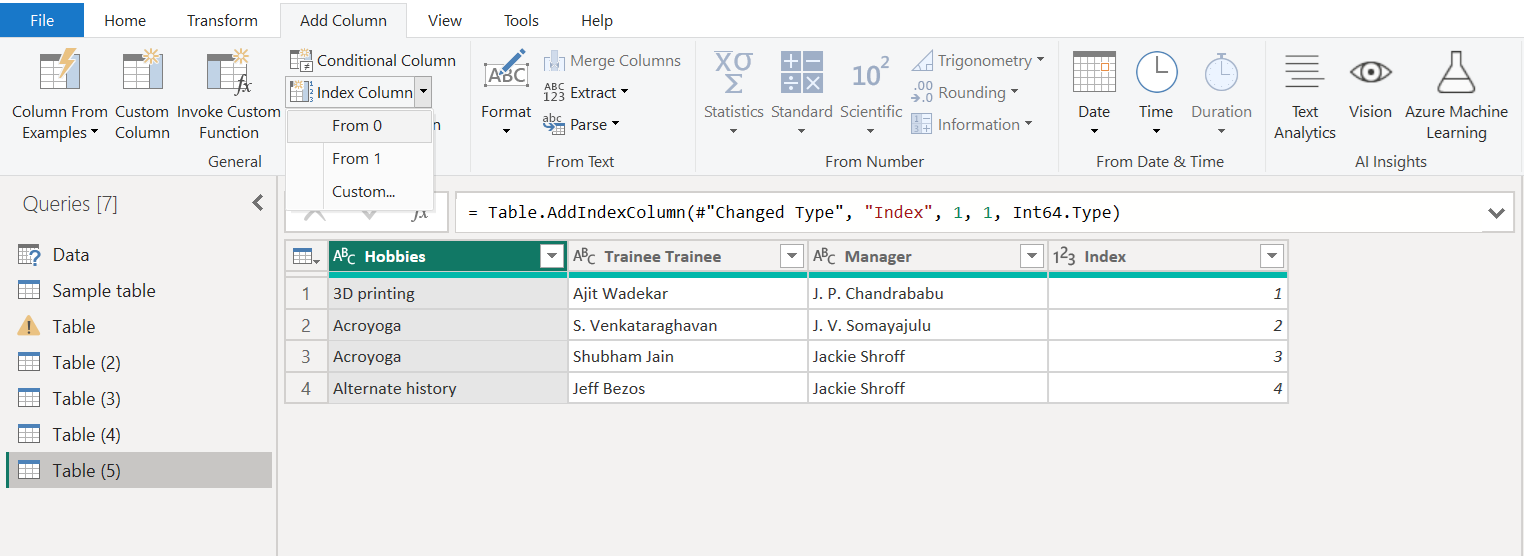The width and height of the screenshot is (1524, 556).
Task: Click the Rounding icon
Action: coord(922,92)
